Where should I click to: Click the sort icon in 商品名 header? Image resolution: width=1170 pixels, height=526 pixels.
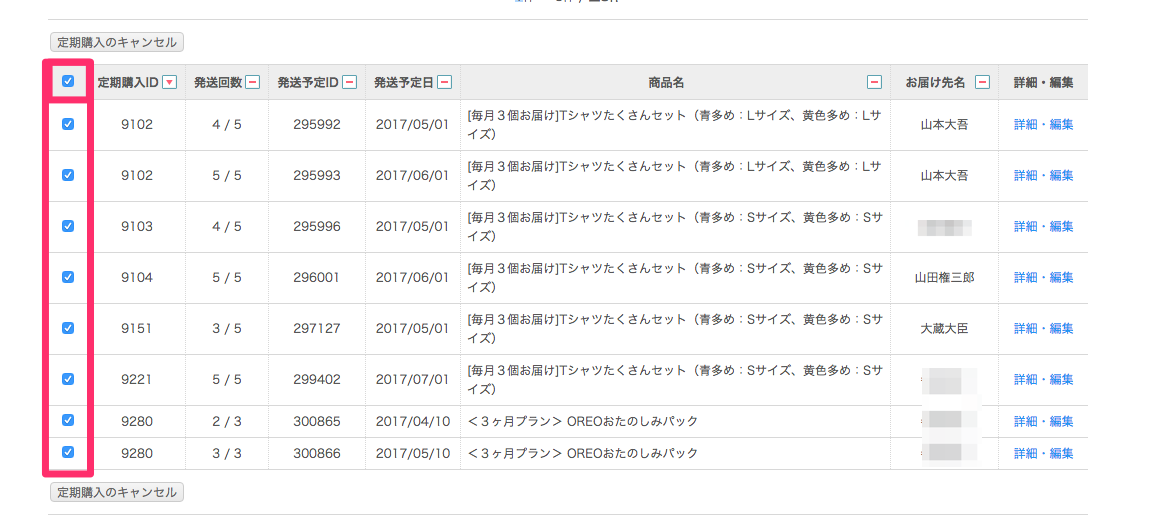pos(875,83)
